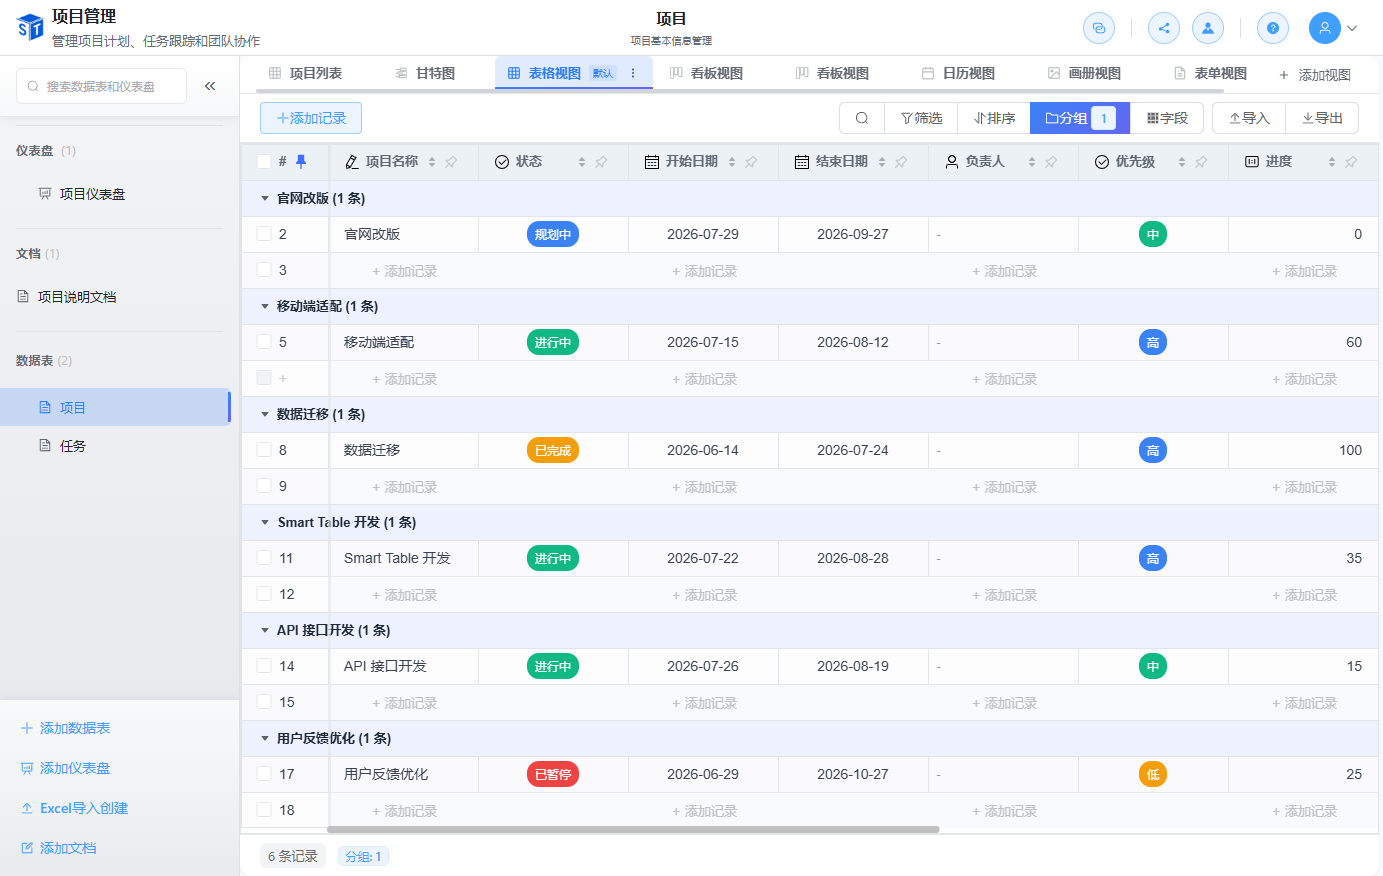This screenshot has height=876, width=1383.
Task: Switch to the 表单视图 tab
Action: (x=1210, y=73)
